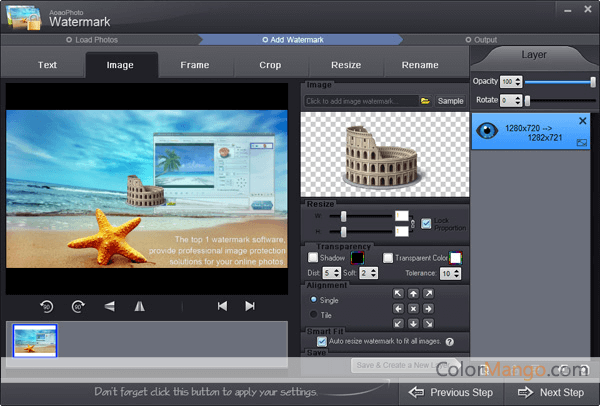
Task: Open the Crop tab
Action: pos(270,65)
